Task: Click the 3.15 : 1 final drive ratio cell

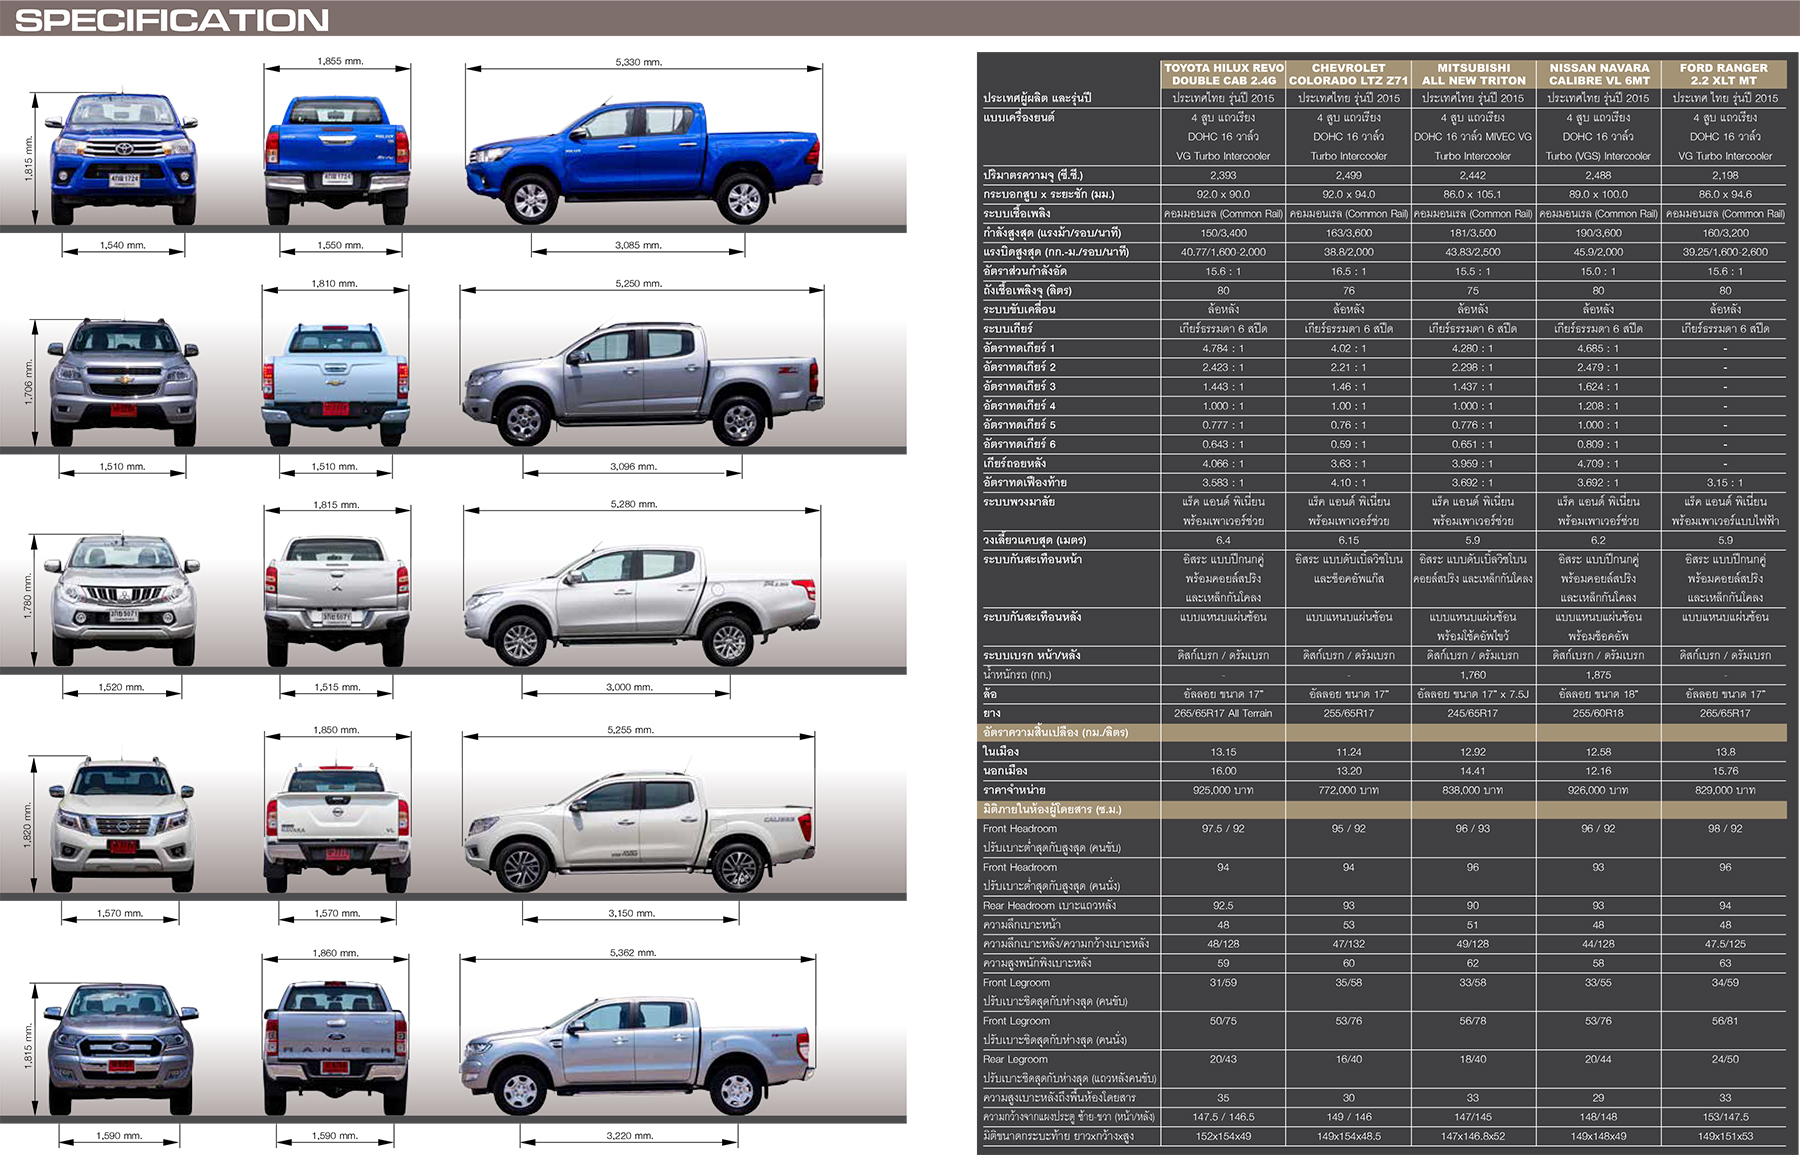Action: coord(1724,483)
